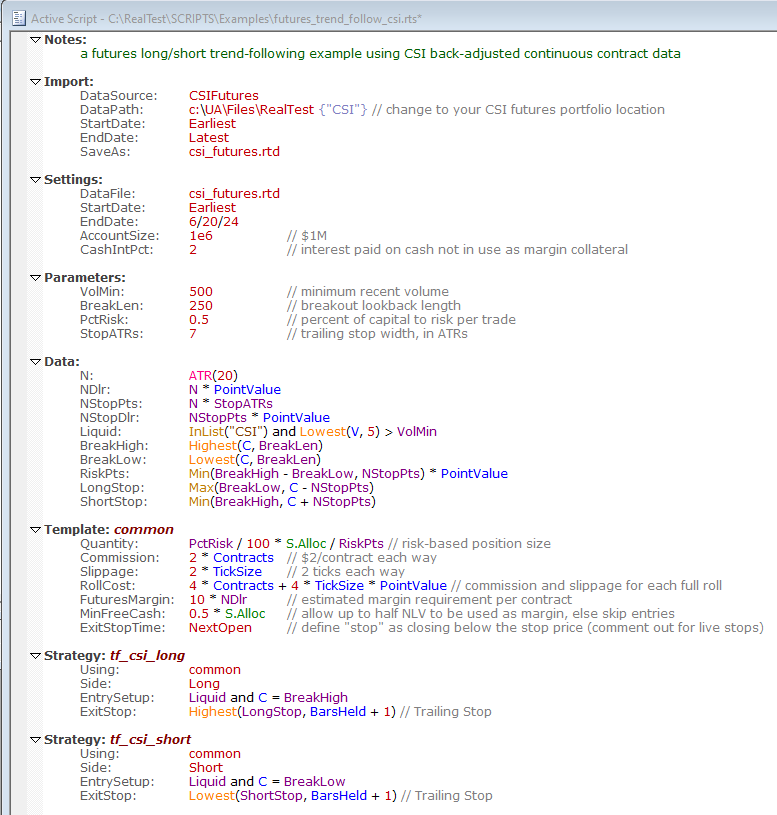This screenshot has width=777, height=815.
Task: Click the Import EndDate value Latest
Action: tap(208, 138)
